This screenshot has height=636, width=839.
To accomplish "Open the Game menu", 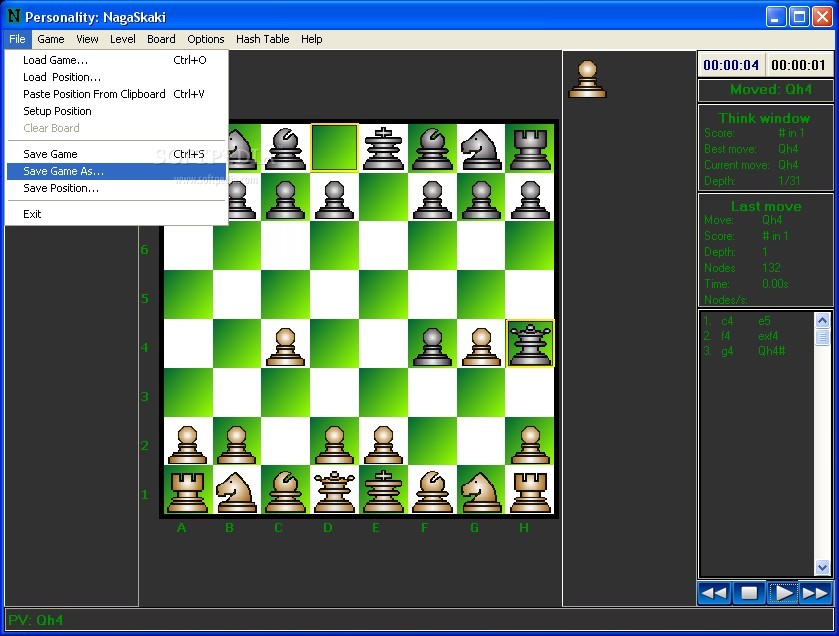I will [x=51, y=39].
